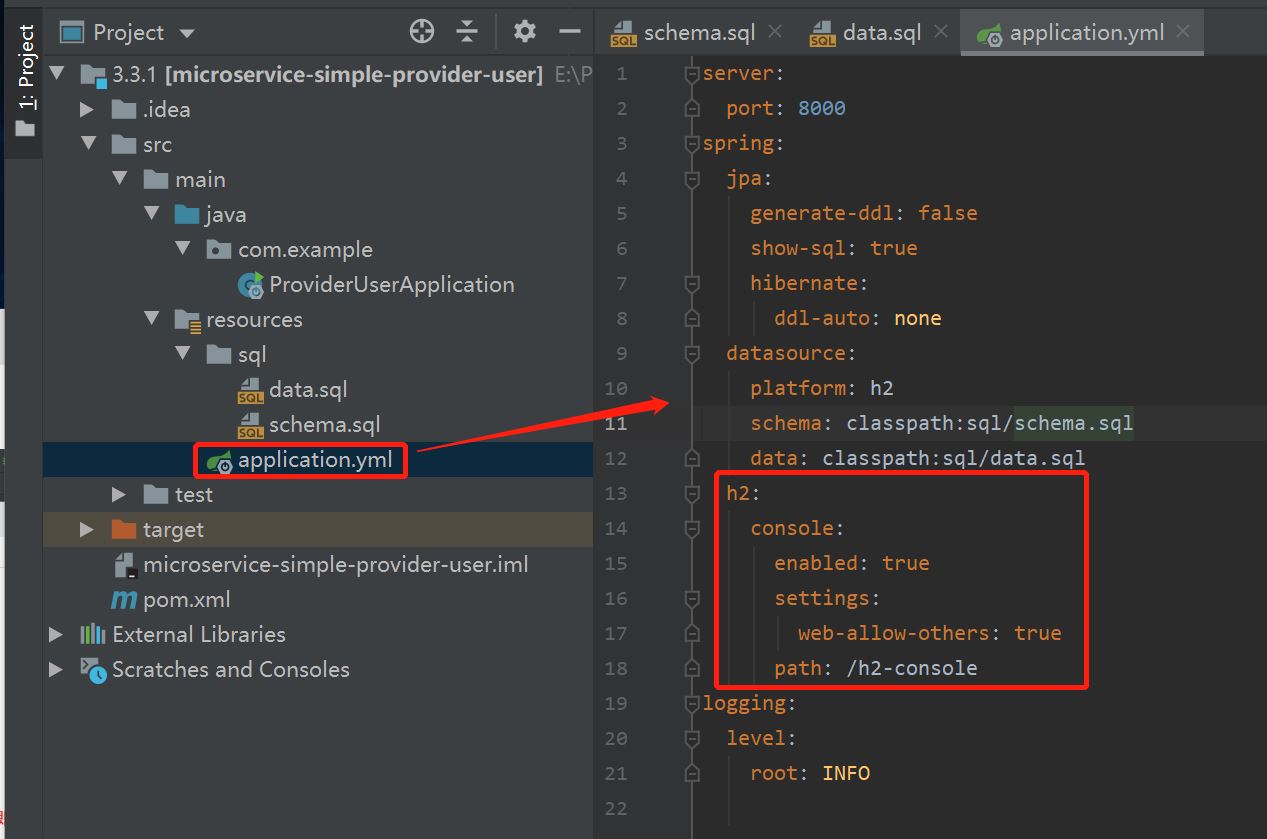The height and width of the screenshot is (839, 1267).
Task: Open Project panel settings gear
Action: pyautogui.click(x=524, y=32)
